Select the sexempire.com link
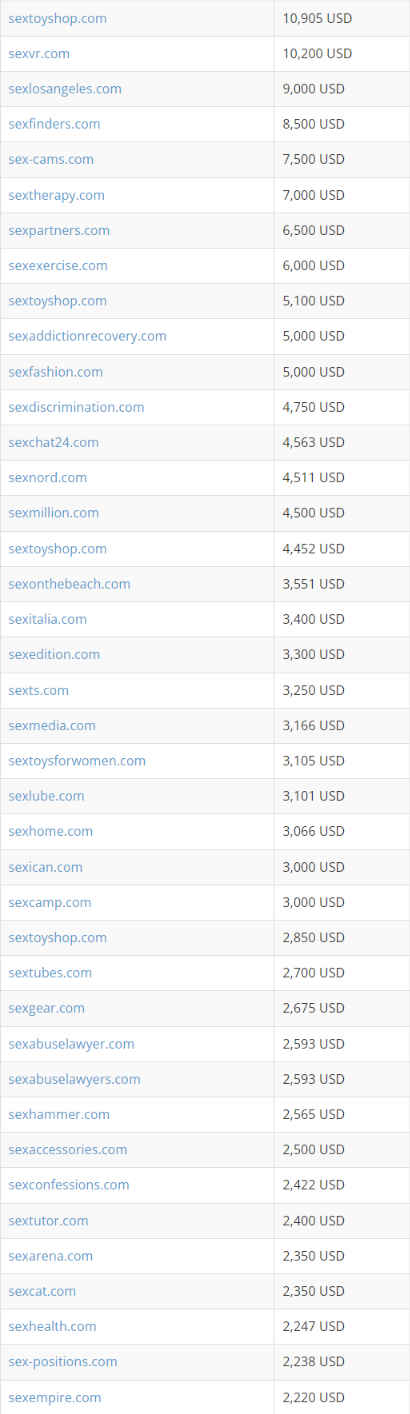Image resolution: width=410 pixels, height=1414 pixels. tap(54, 1397)
